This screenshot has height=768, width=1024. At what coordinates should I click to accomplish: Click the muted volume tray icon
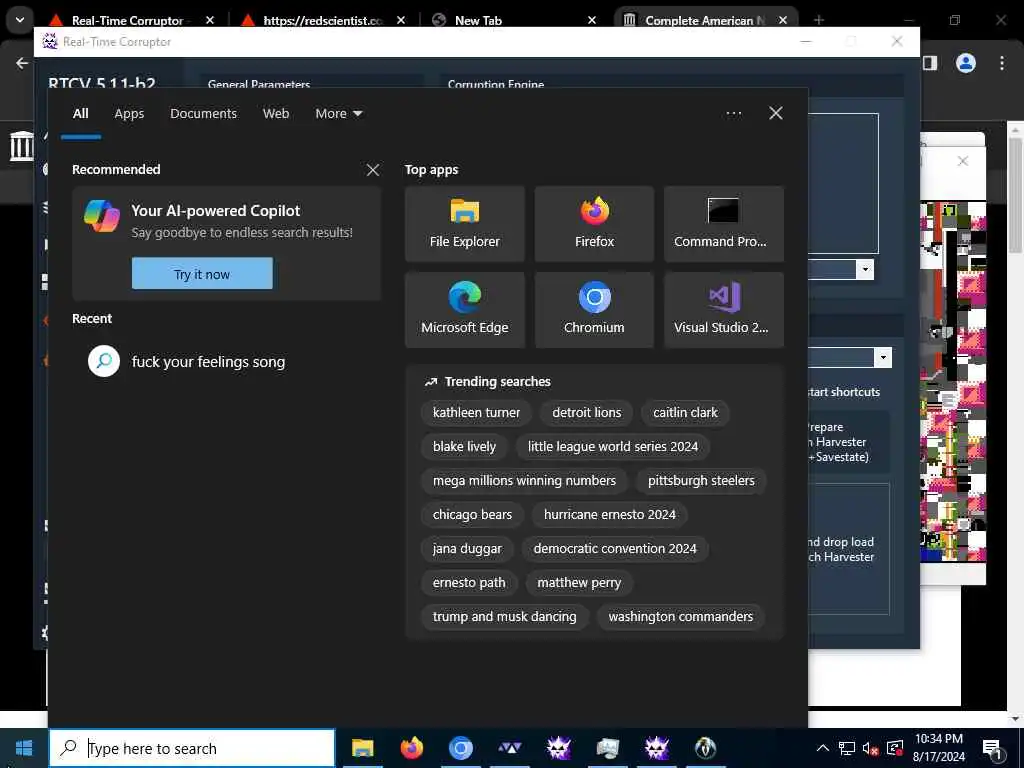pyautogui.click(x=870, y=748)
